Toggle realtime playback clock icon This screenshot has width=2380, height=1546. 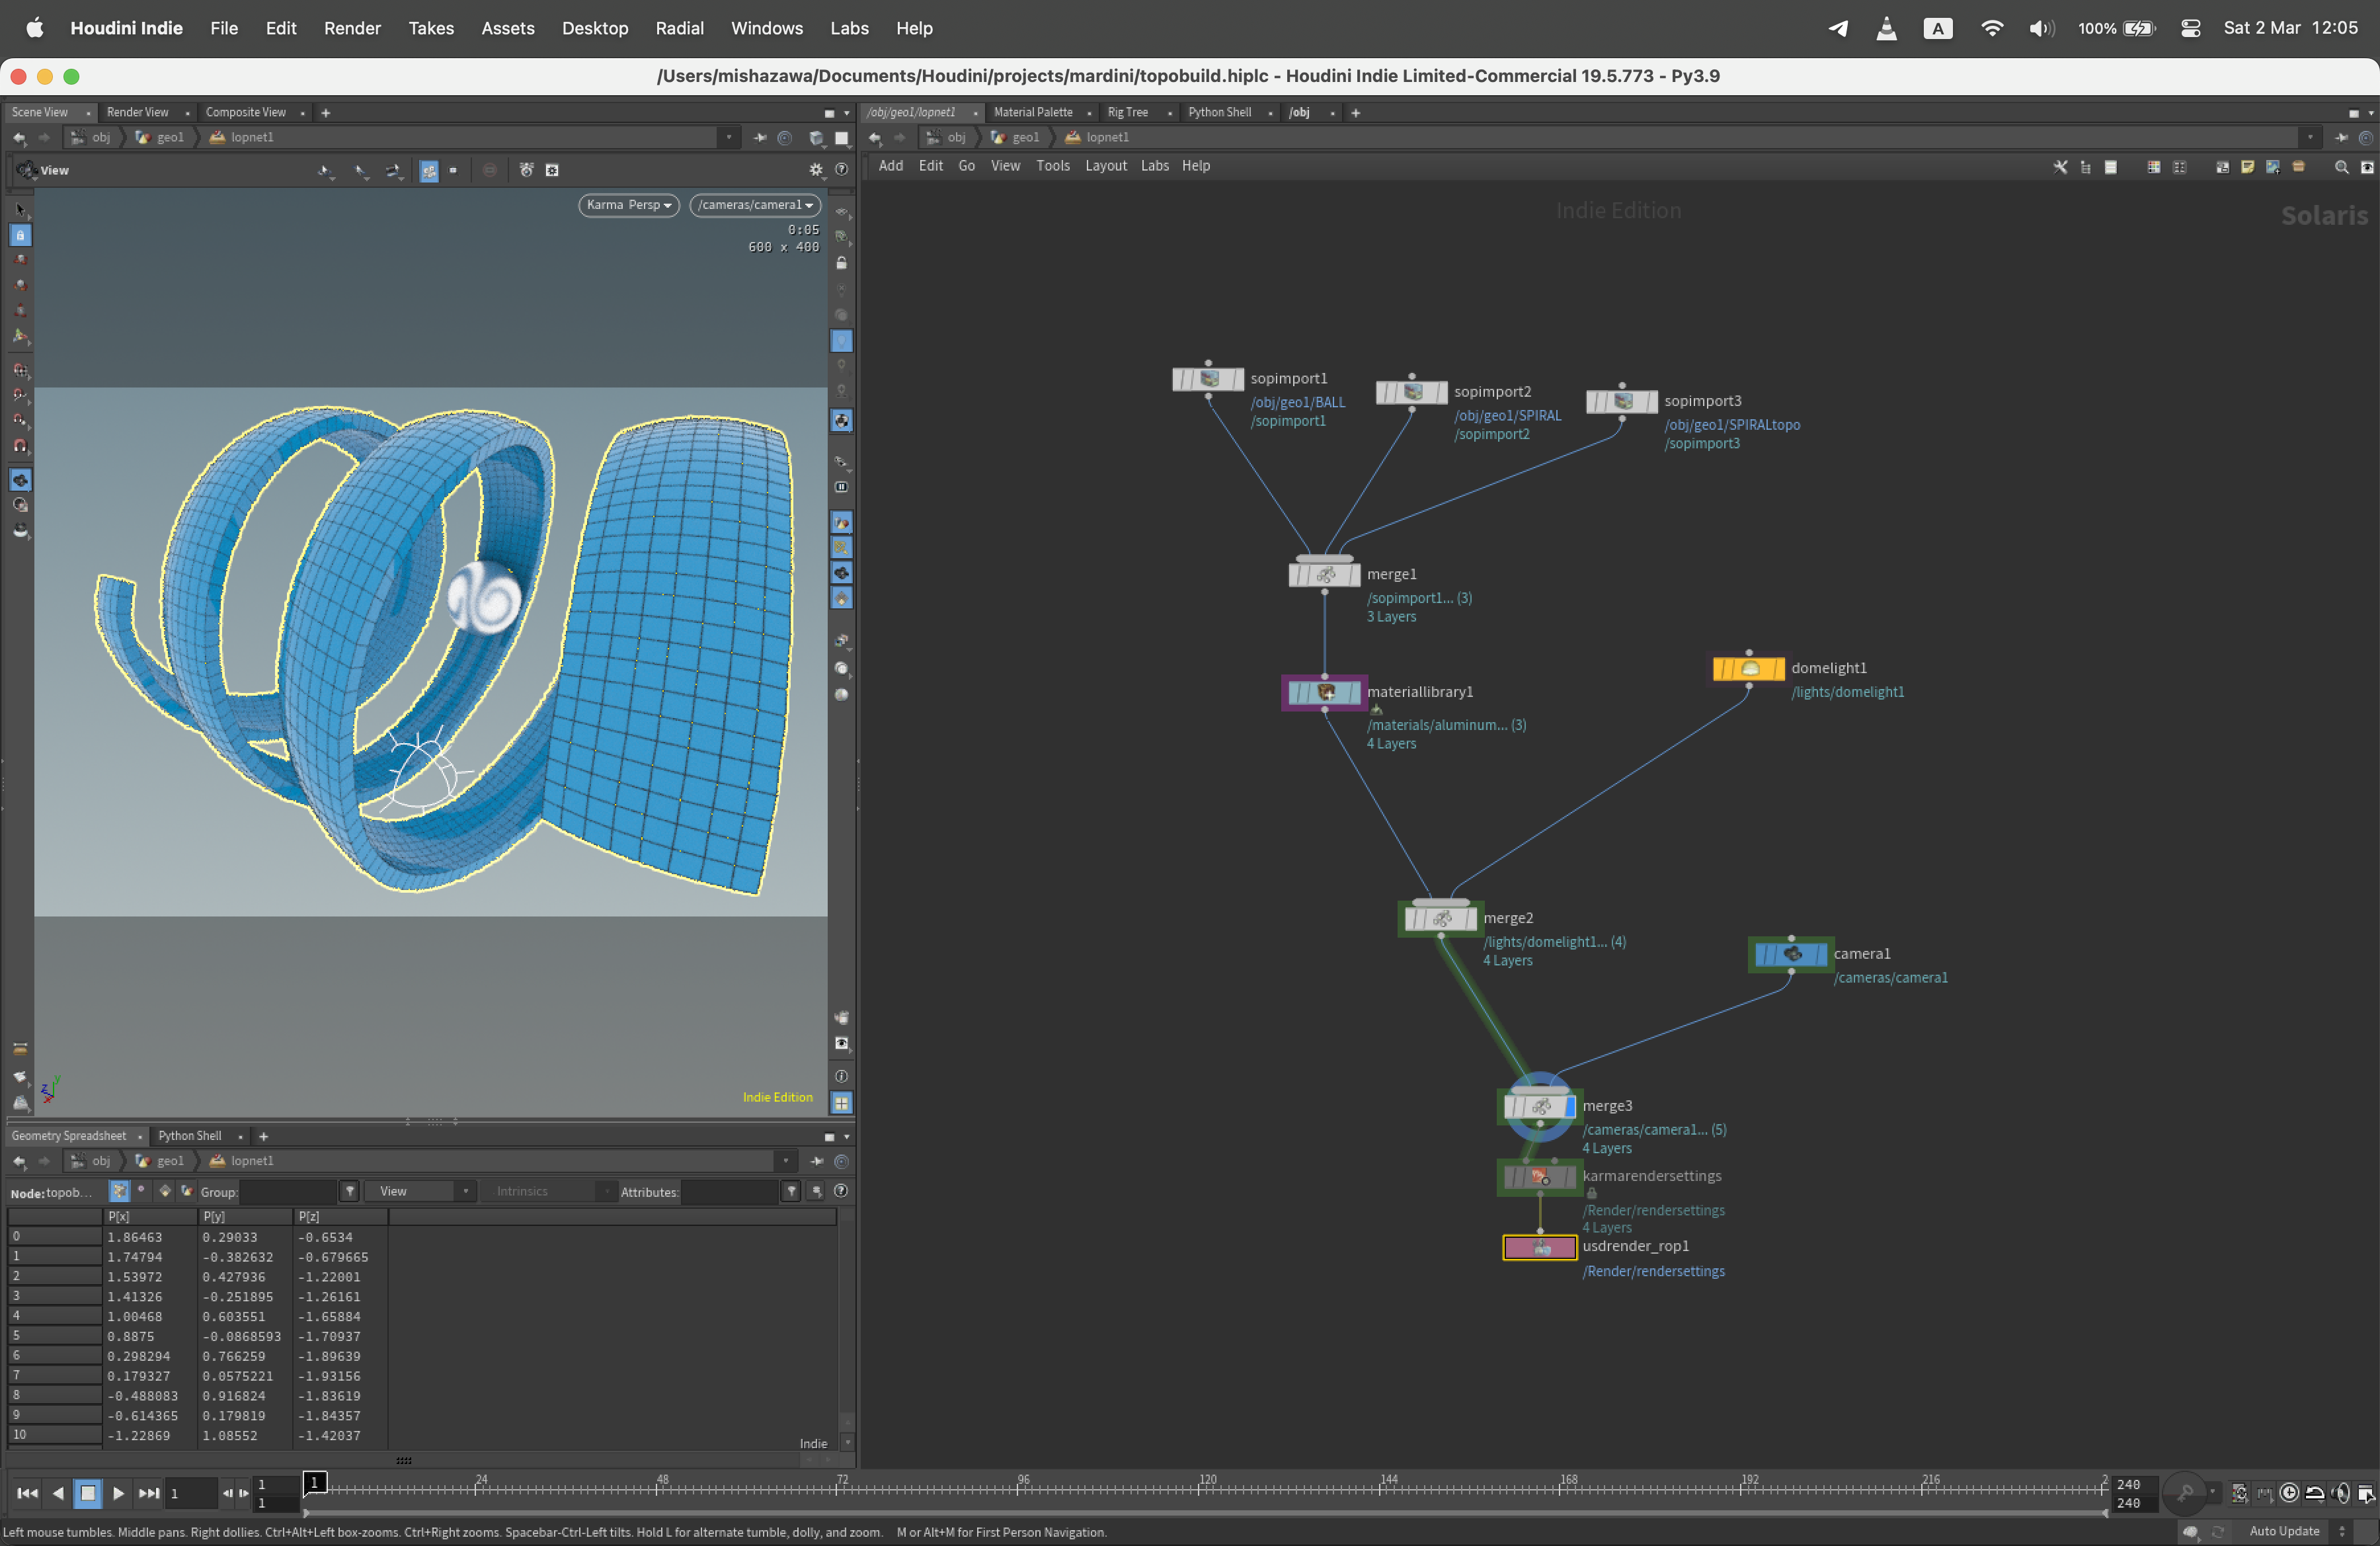click(x=2289, y=1493)
